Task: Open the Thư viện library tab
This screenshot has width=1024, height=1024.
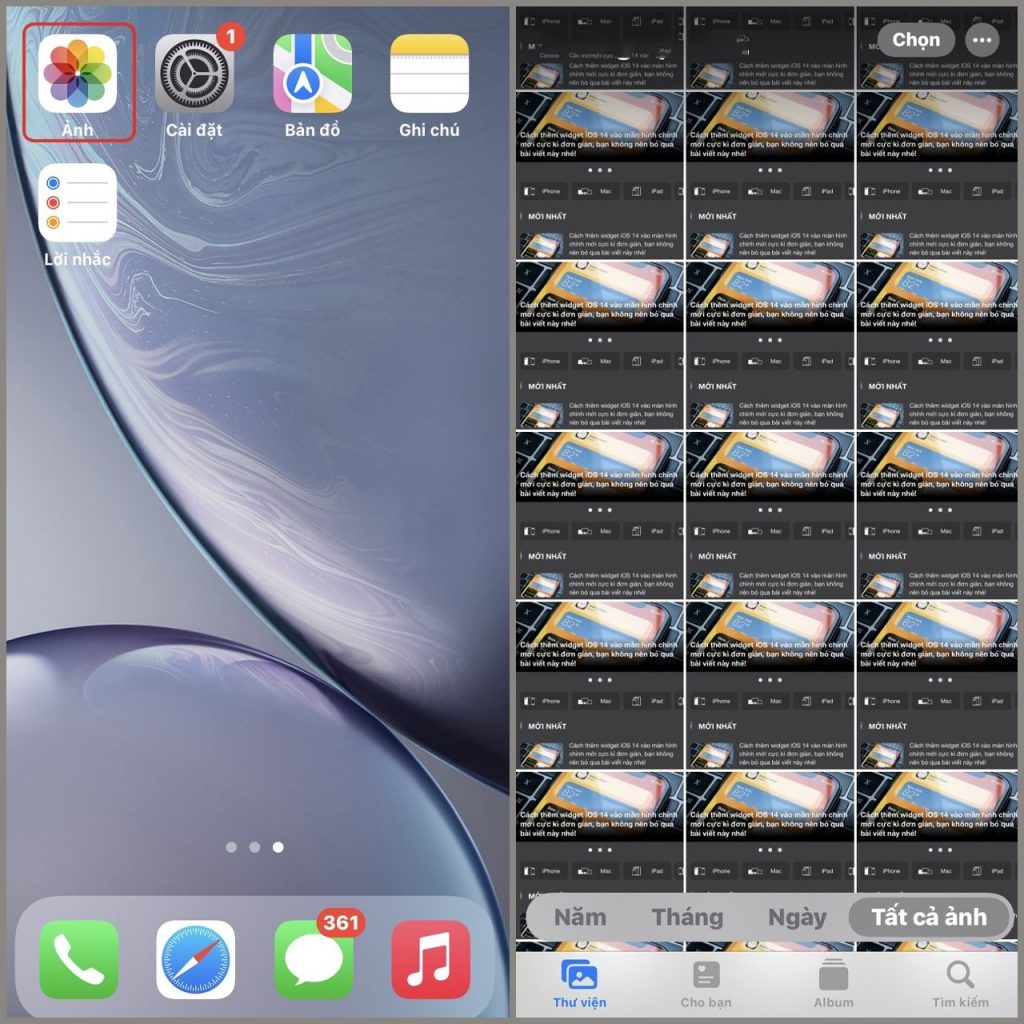Action: (x=579, y=984)
